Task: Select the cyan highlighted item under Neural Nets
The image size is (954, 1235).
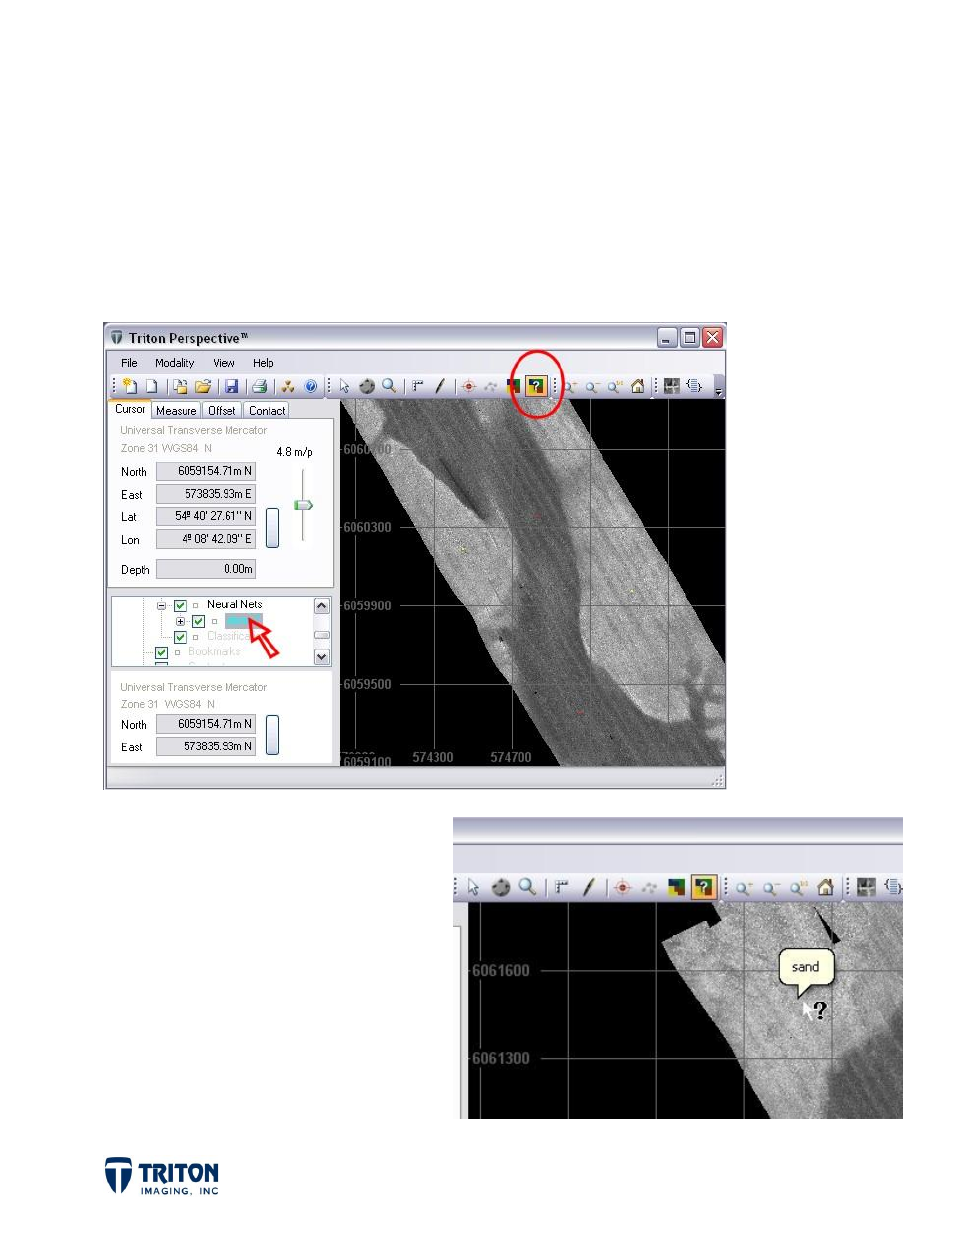Action: 242,622
